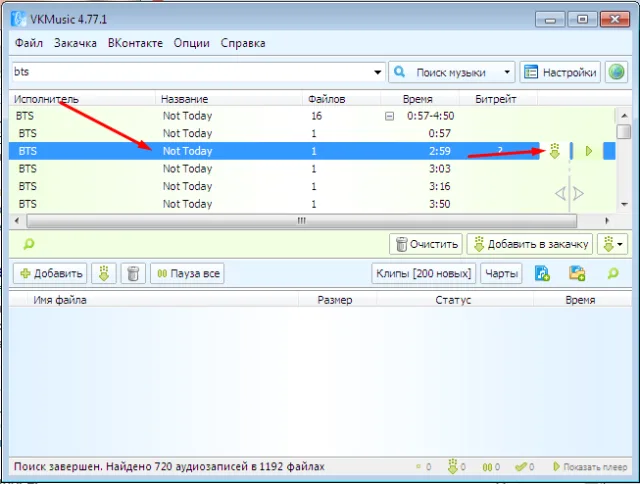Sort results by Время column header
The image size is (640, 484).
(420, 99)
